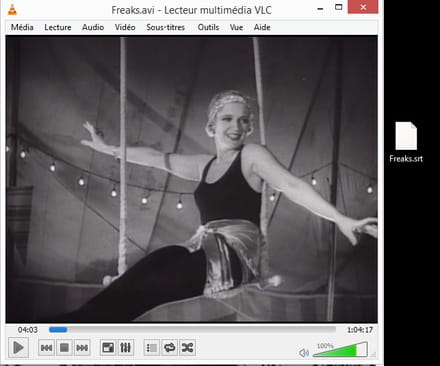The height and width of the screenshot is (366, 440).
Task: Seek within the playback progress bar
Action: 192,330
